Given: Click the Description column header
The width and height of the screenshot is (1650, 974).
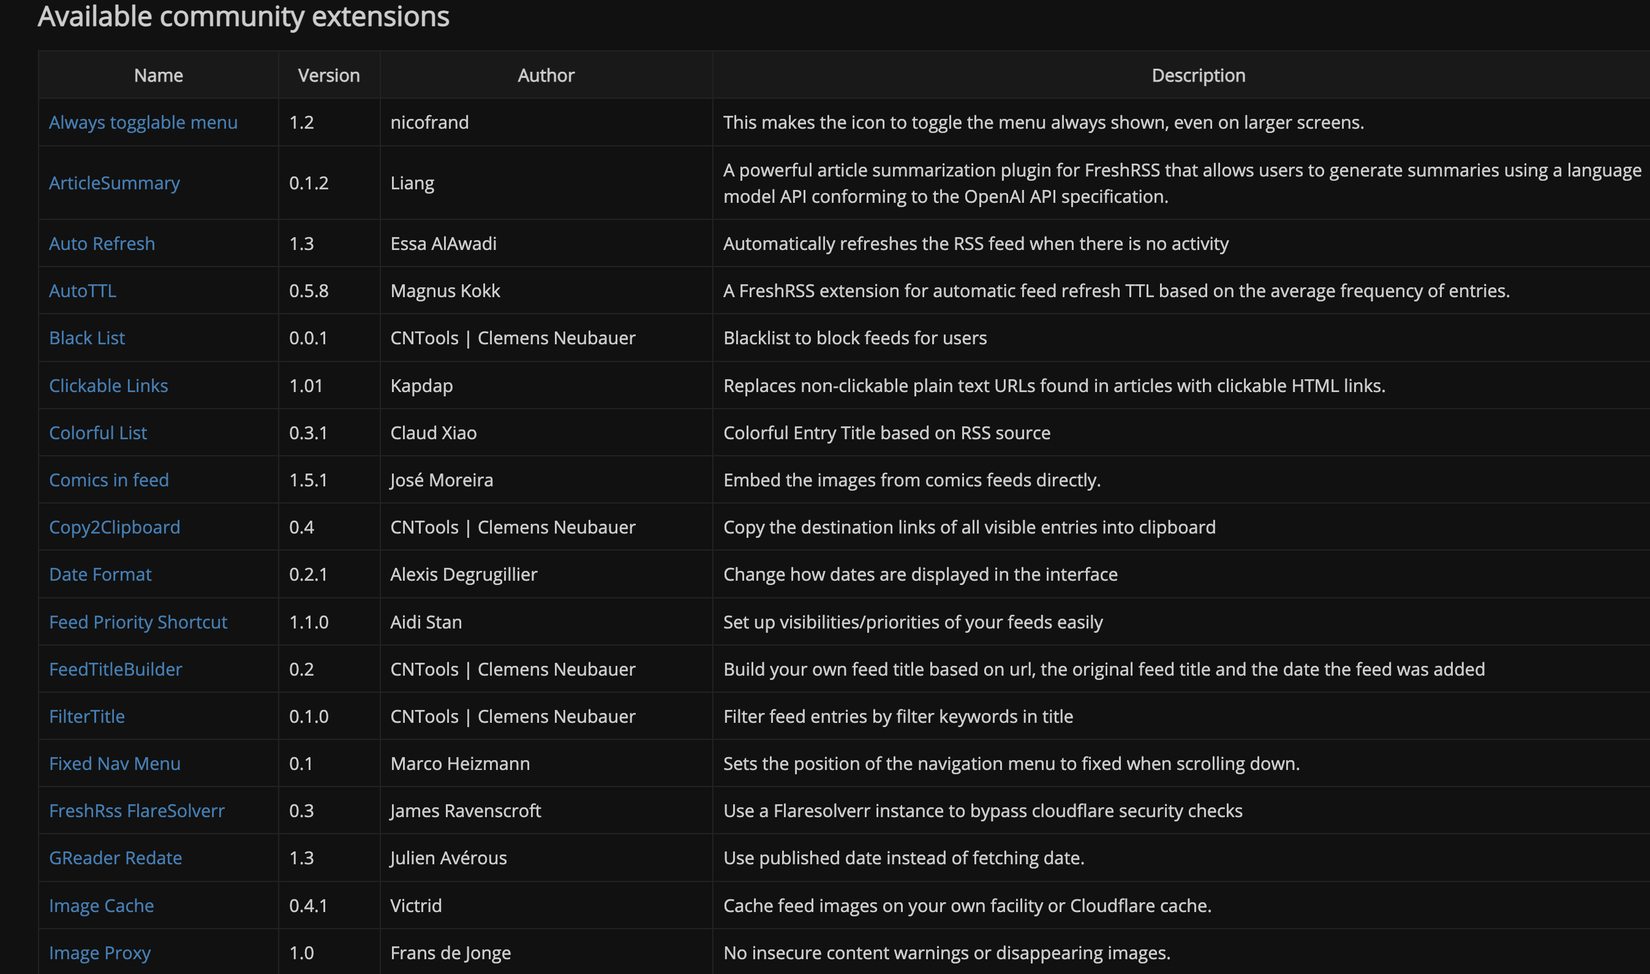Looking at the screenshot, I should [1198, 75].
